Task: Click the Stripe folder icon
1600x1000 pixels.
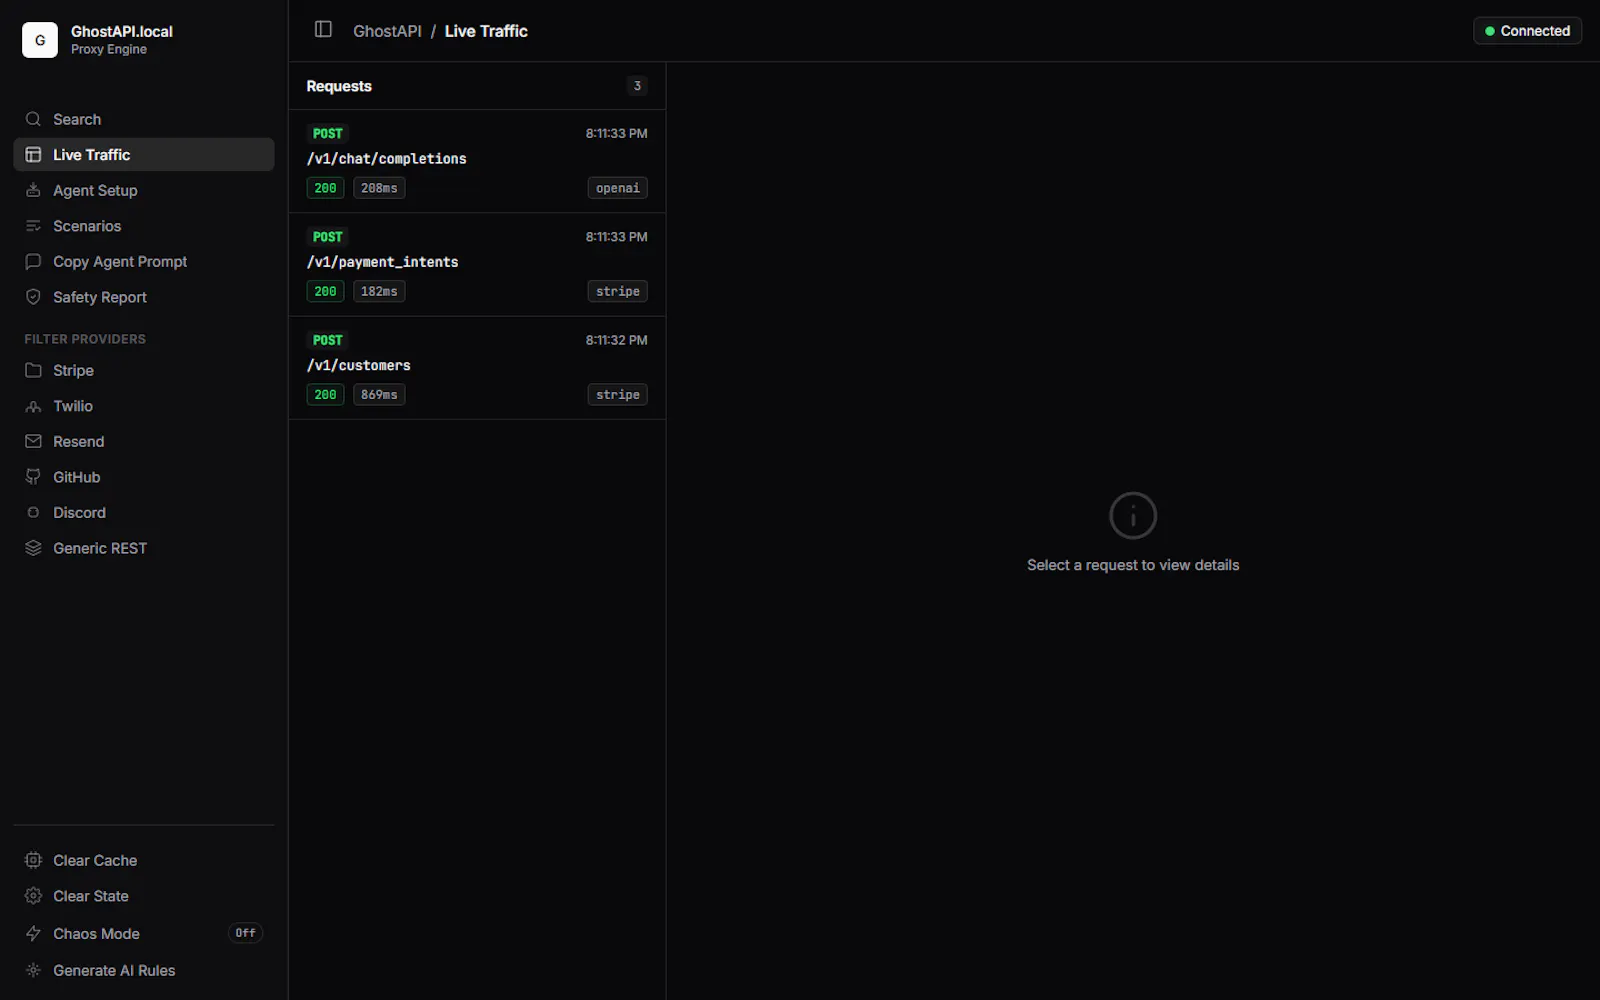Action: click(x=33, y=370)
